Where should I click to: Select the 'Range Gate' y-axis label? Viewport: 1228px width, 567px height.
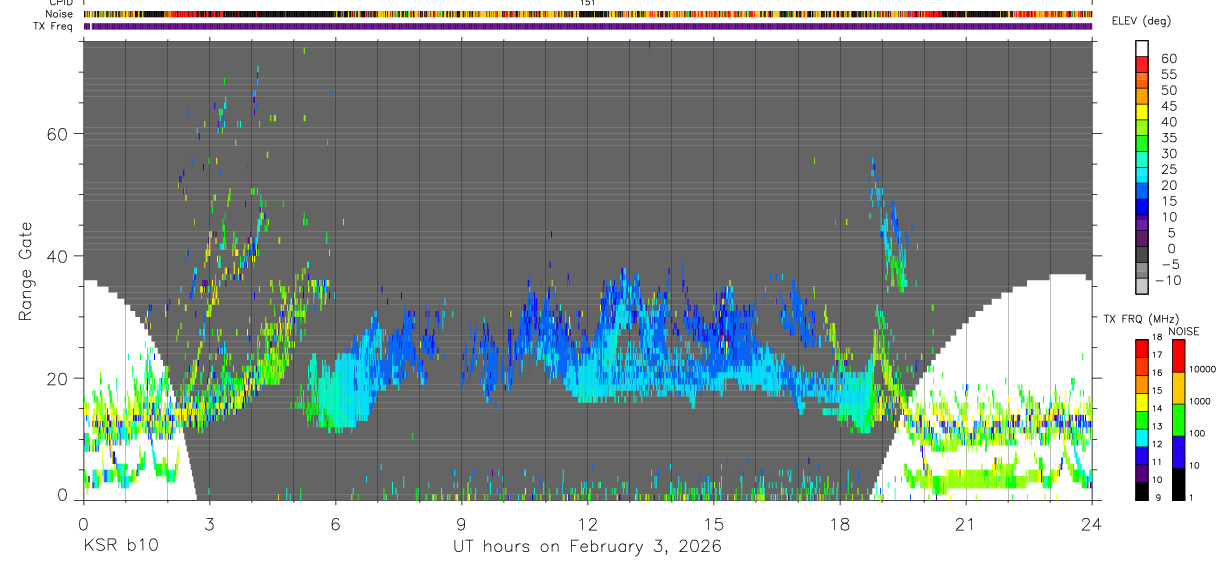(x=27, y=269)
